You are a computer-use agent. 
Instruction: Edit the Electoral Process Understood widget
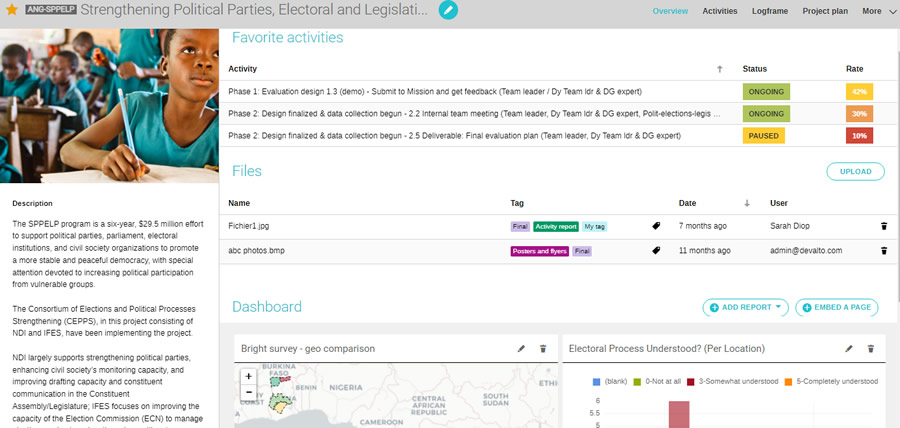tap(849, 348)
